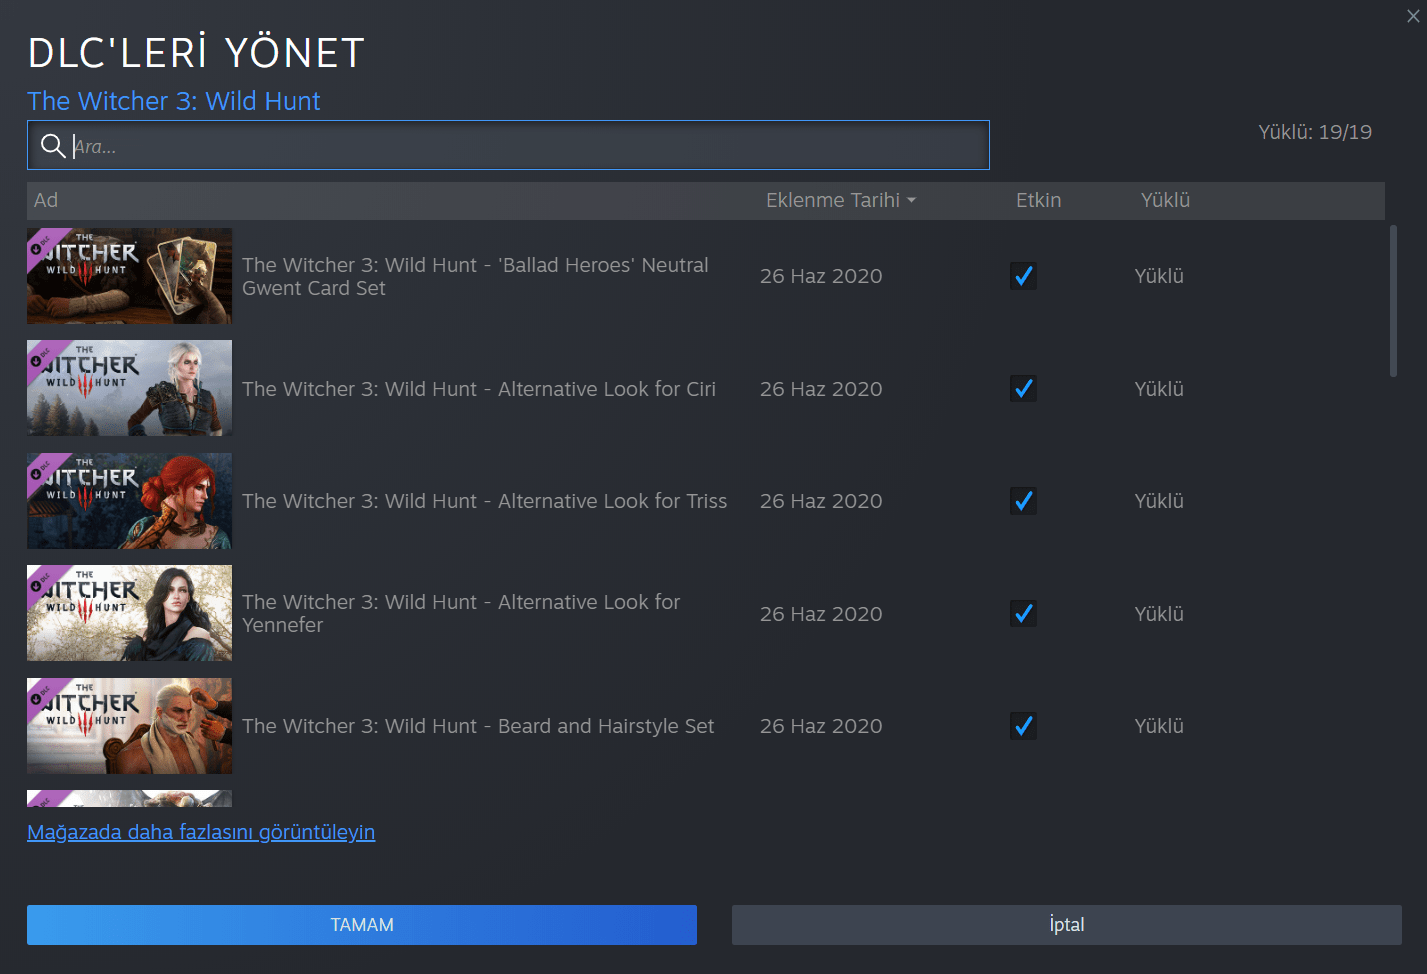The image size is (1427, 974).
Task: Click the search magnifier icon
Action: (53, 146)
